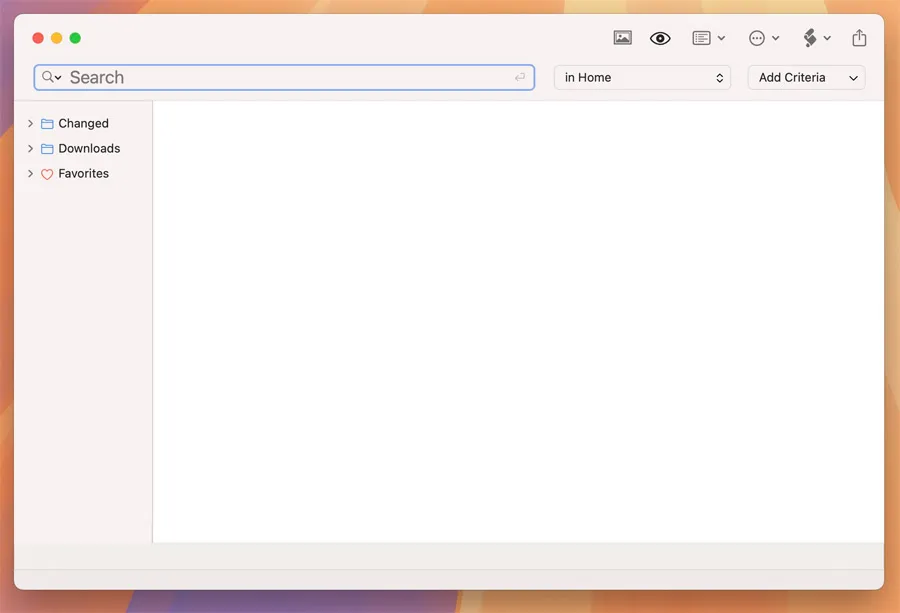Close the window with red button
The width and height of the screenshot is (900, 613).
point(38,38)
